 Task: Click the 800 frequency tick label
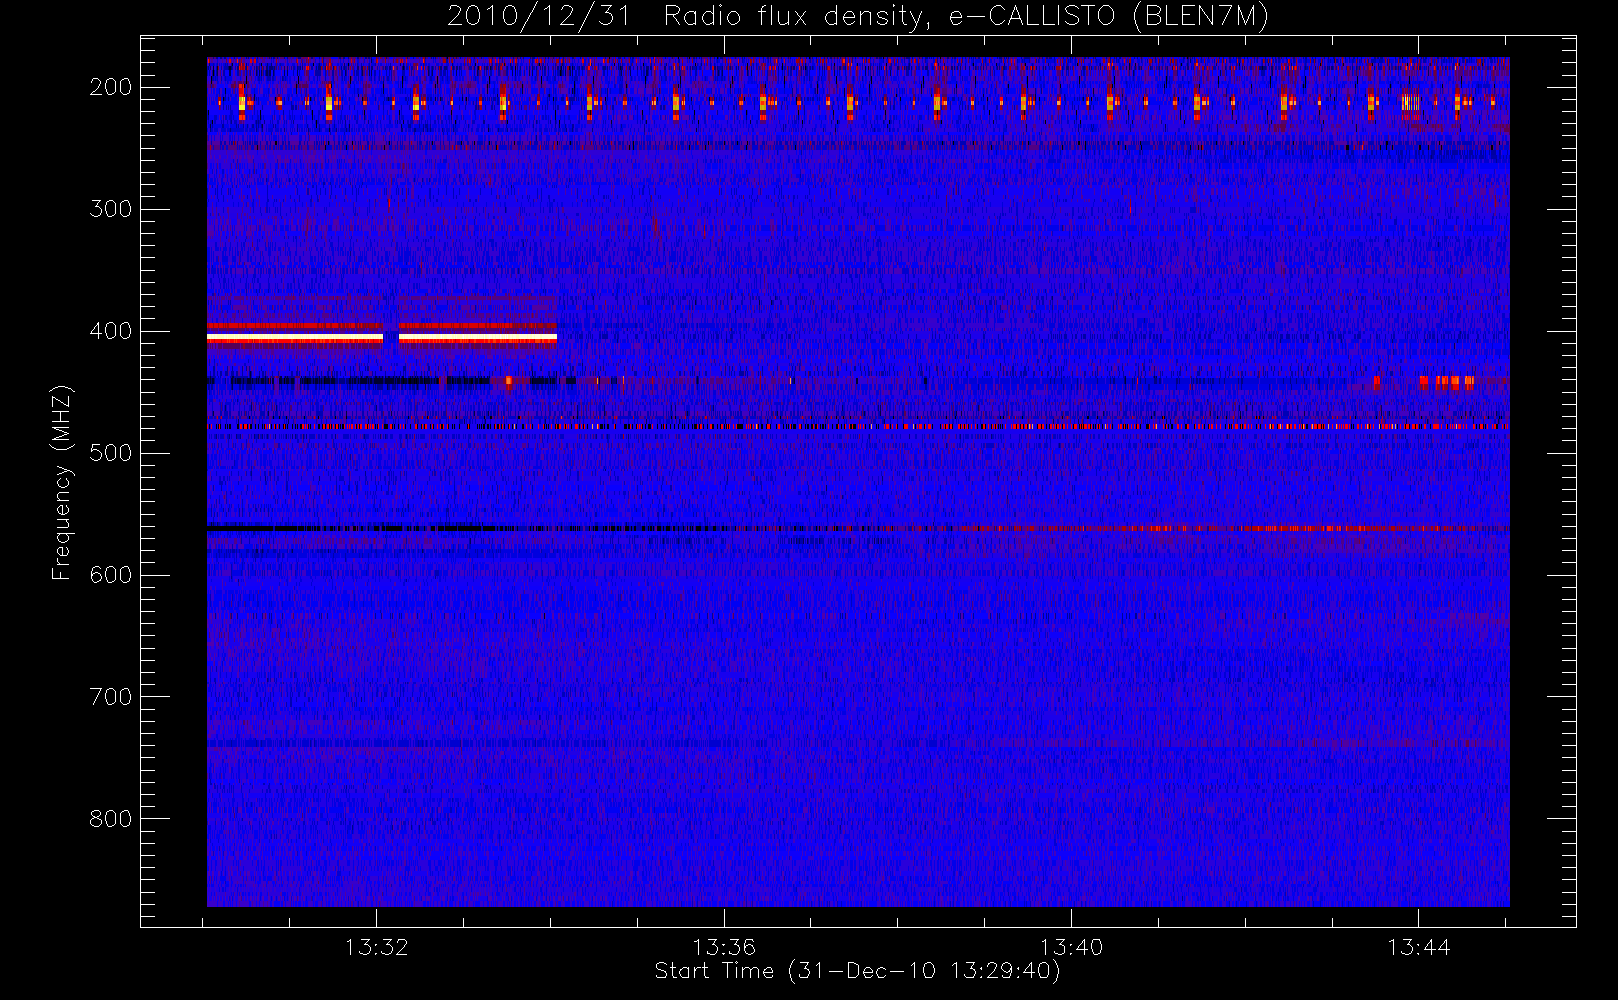[x=110, y=819]
